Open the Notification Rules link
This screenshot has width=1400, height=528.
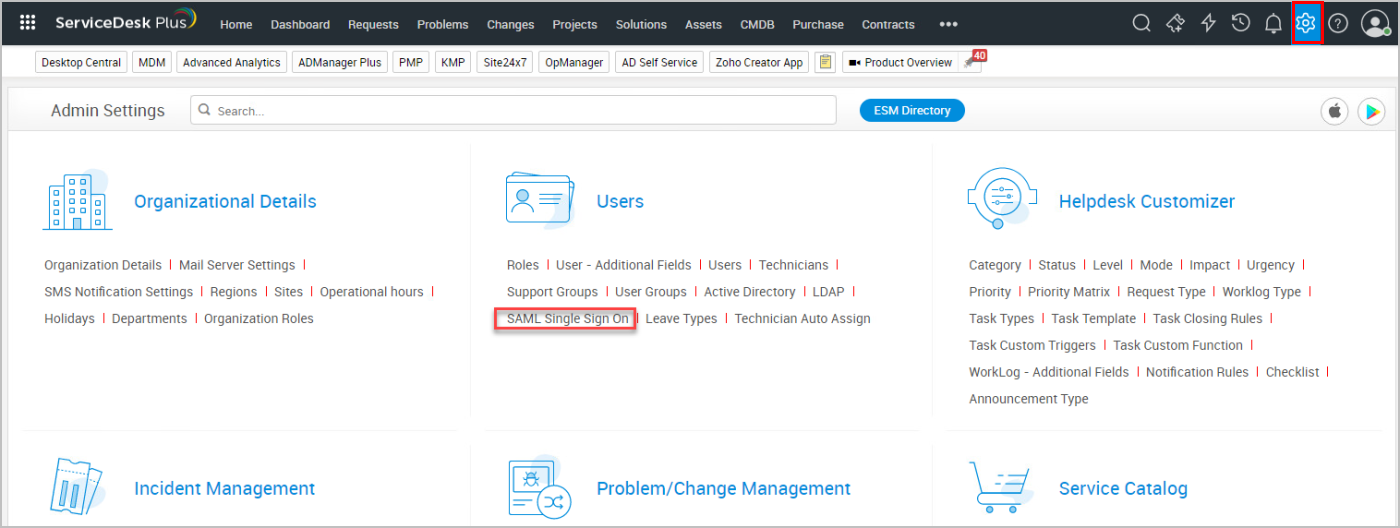(x=1197, y=372)
